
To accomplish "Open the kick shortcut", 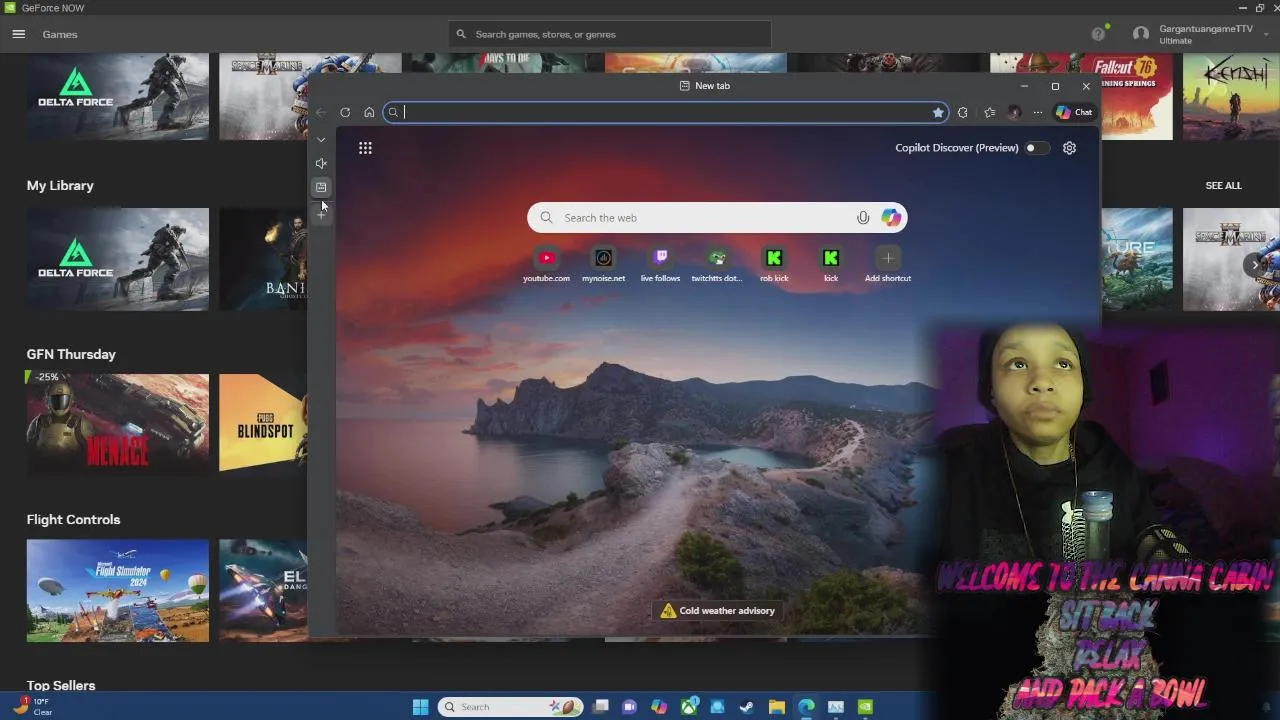I will click(831, 264).
